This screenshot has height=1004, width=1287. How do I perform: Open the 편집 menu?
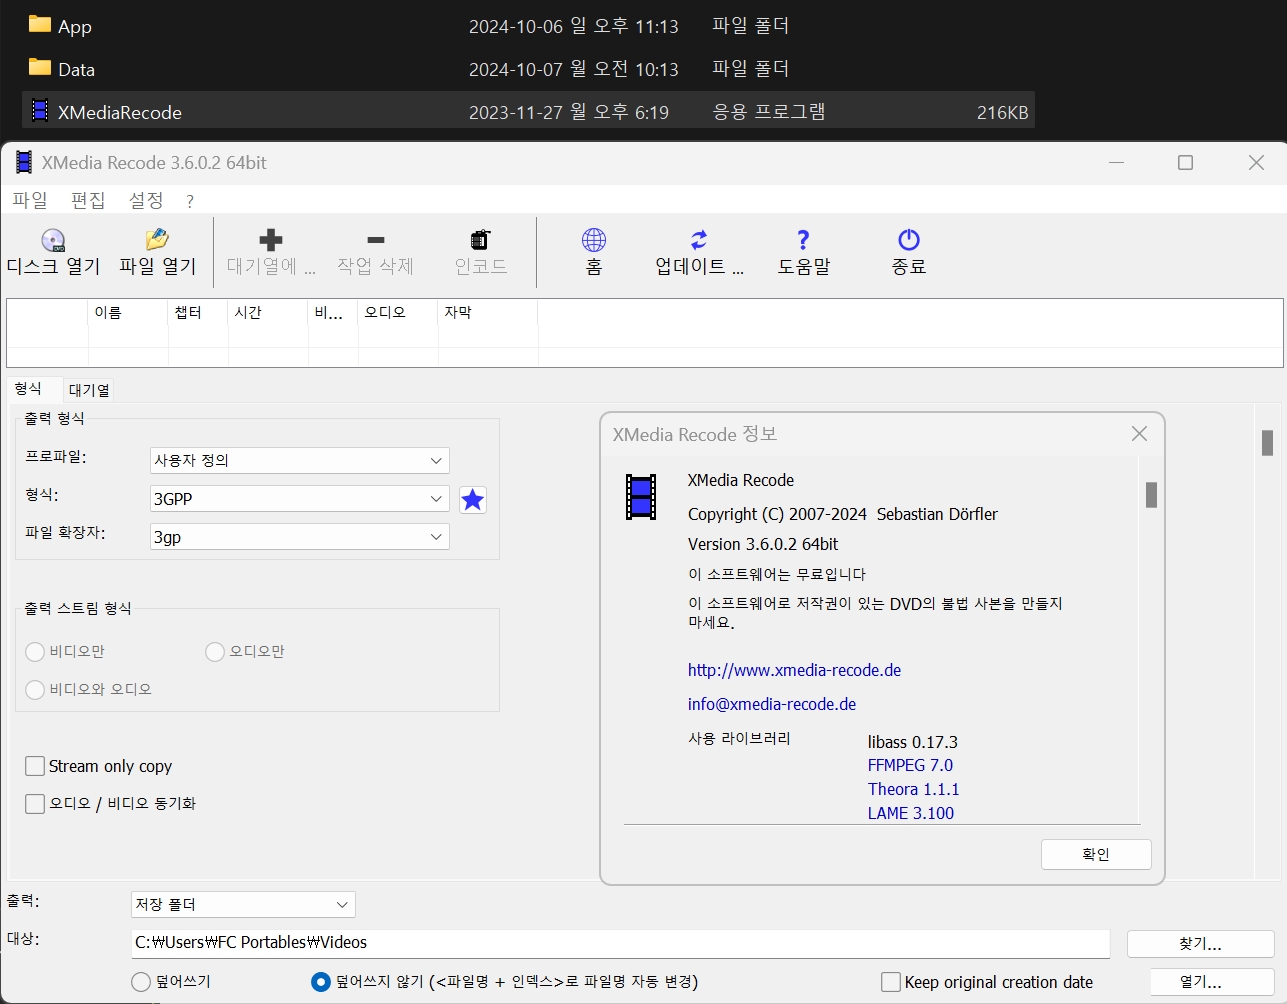point(88,200)
